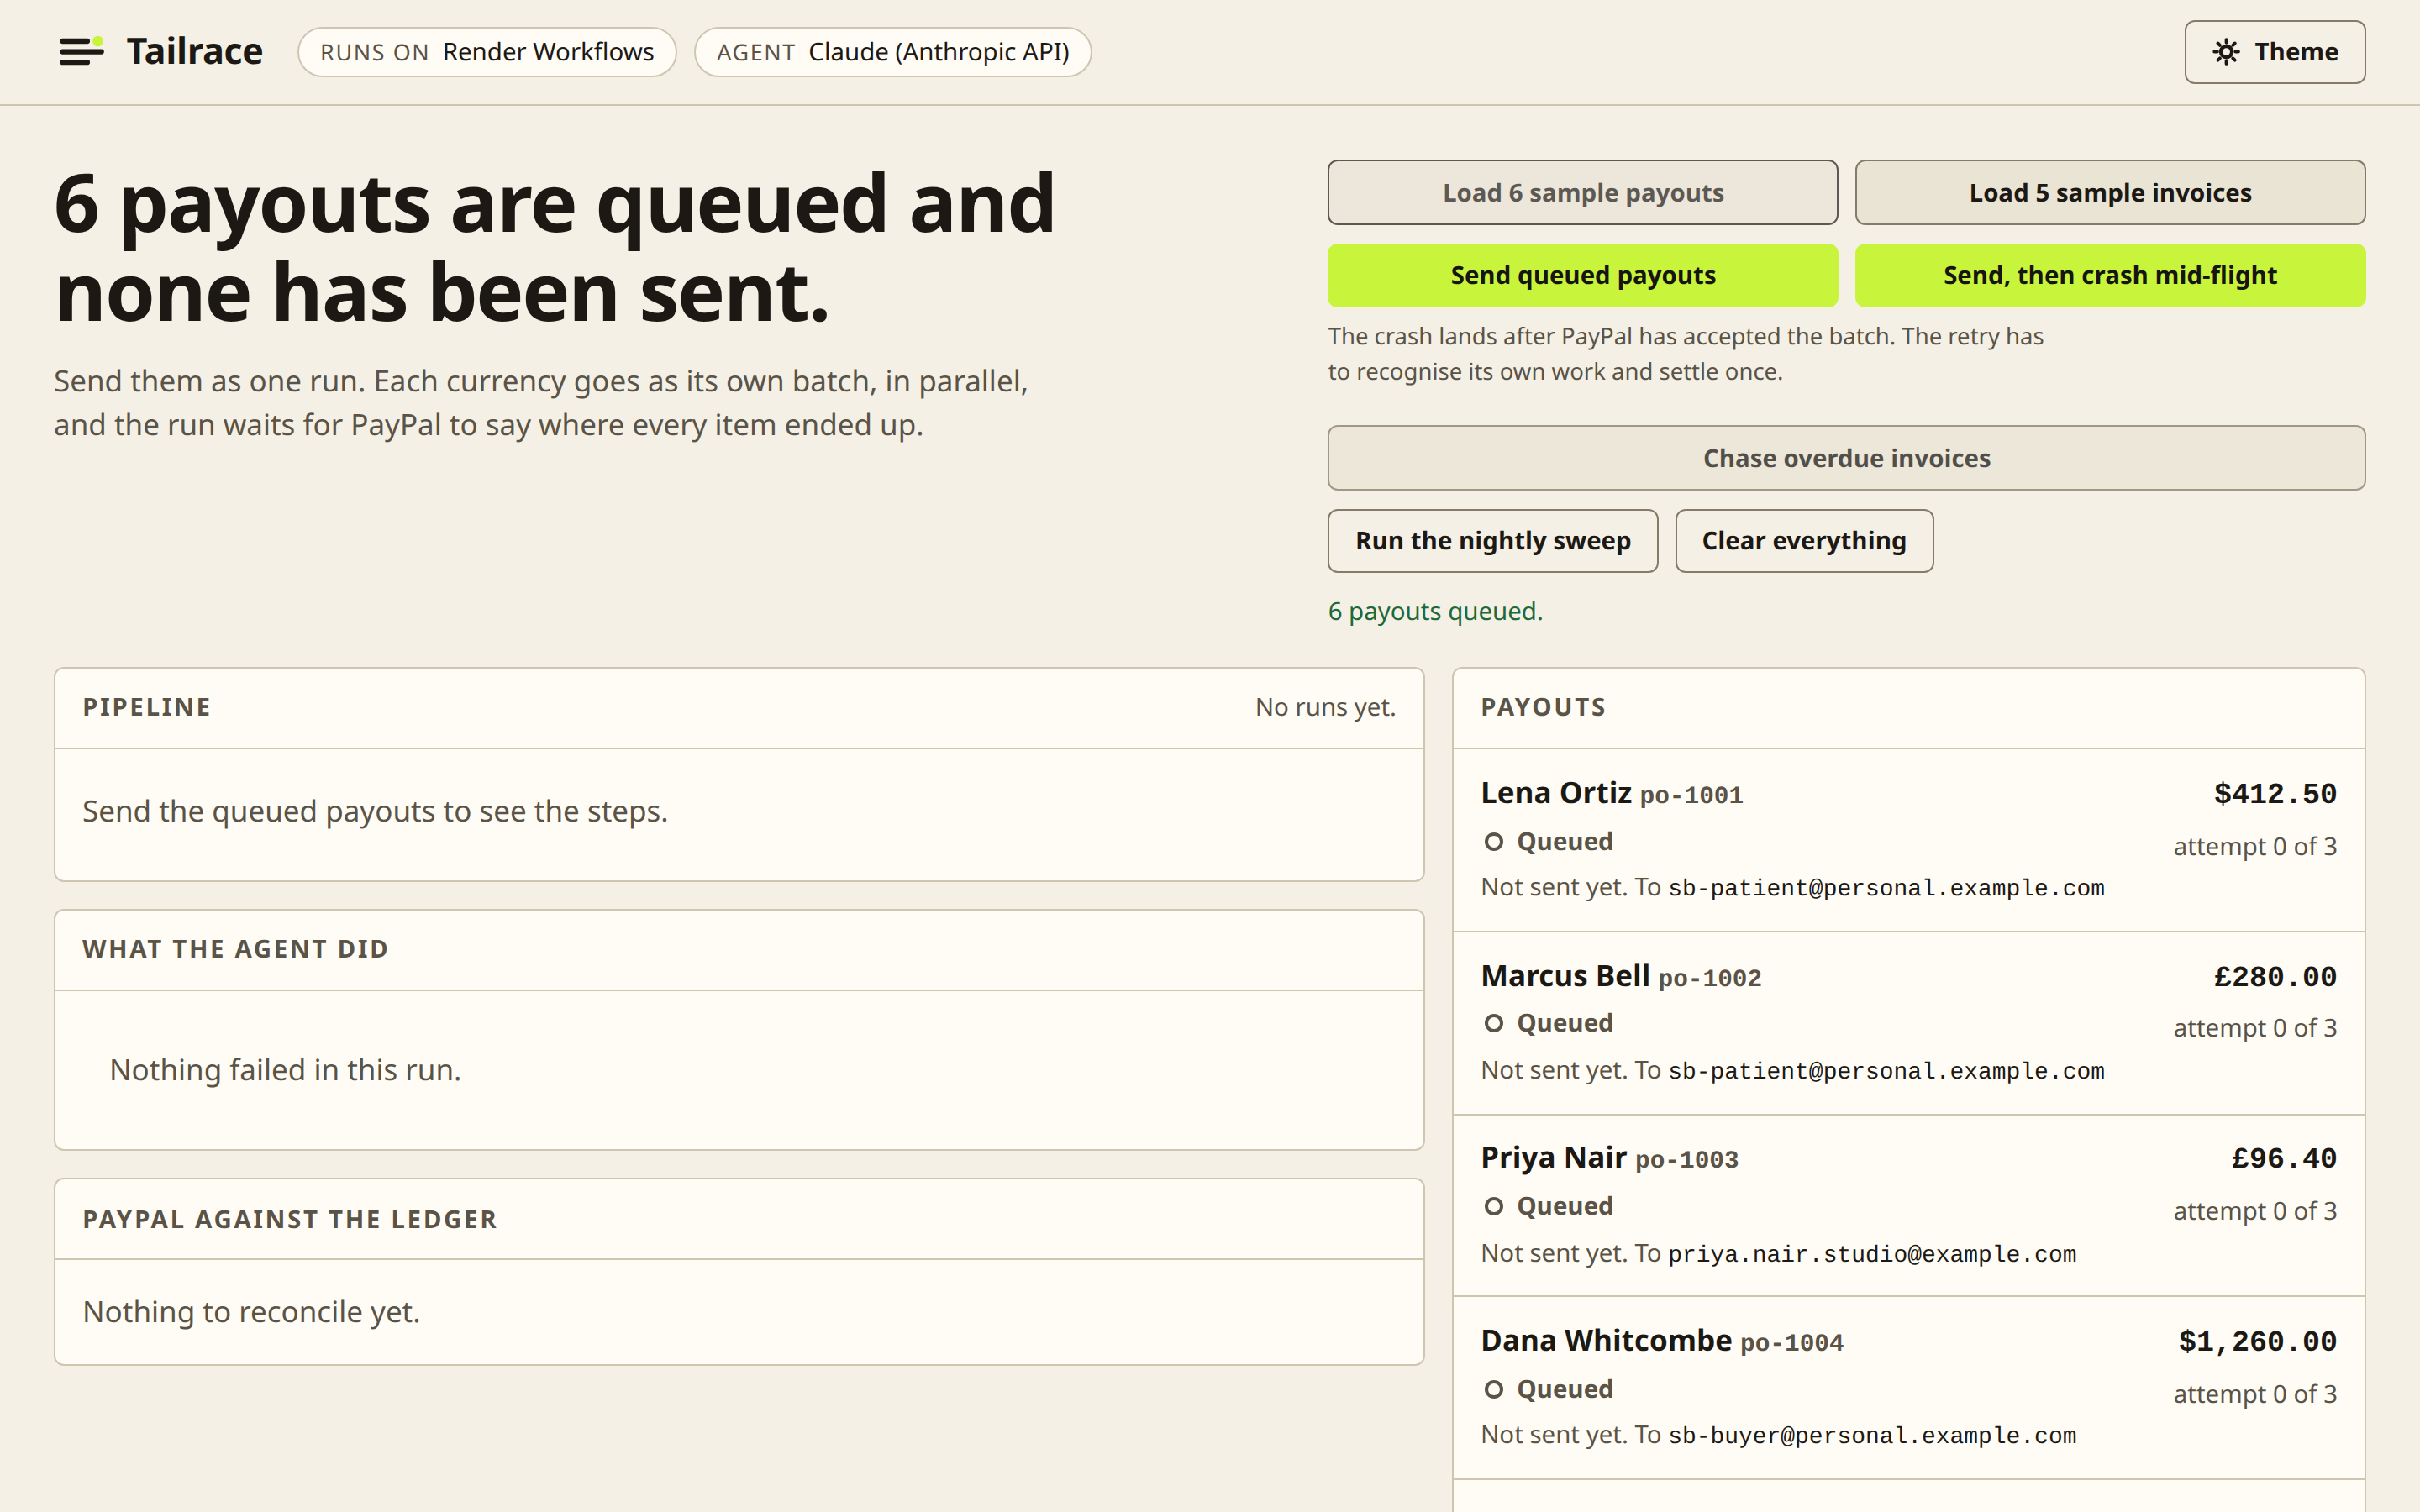Screen dimensions: 2420x1512
Task: Run the nightly sweep
Action: pyautogui.click(x=1492, y=541)
